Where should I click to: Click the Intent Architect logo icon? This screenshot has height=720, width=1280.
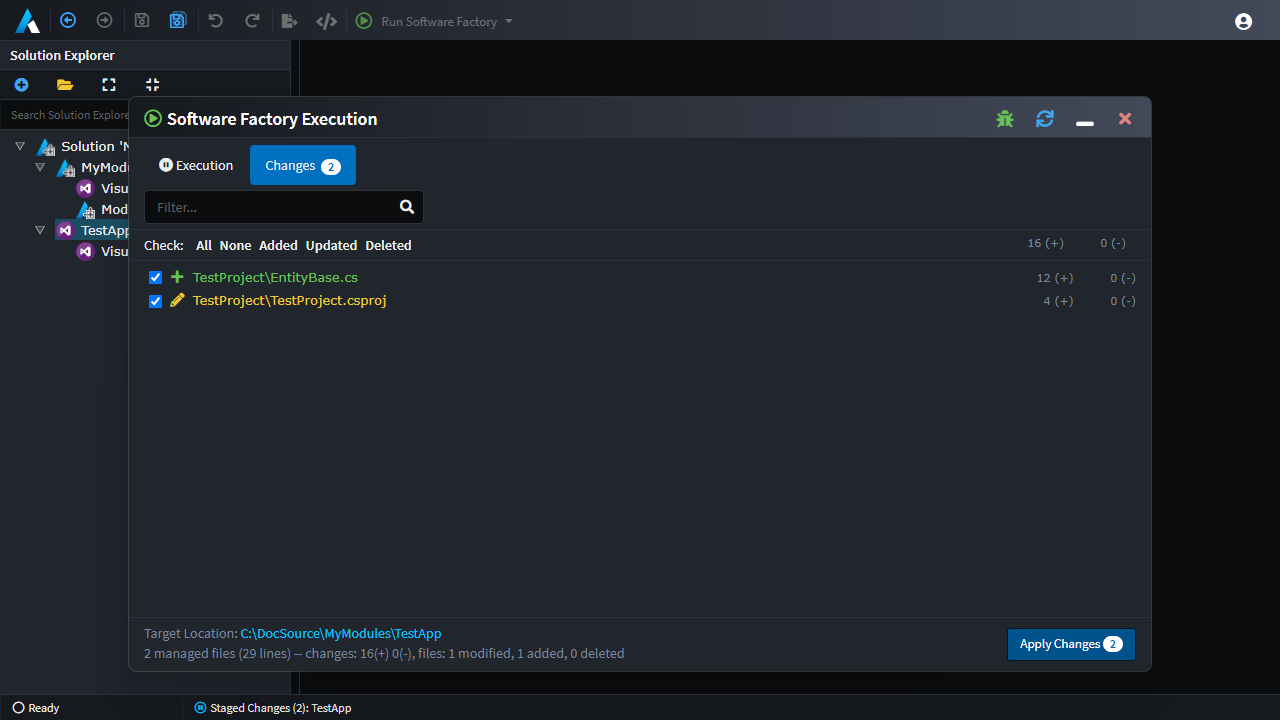point(27,20)
